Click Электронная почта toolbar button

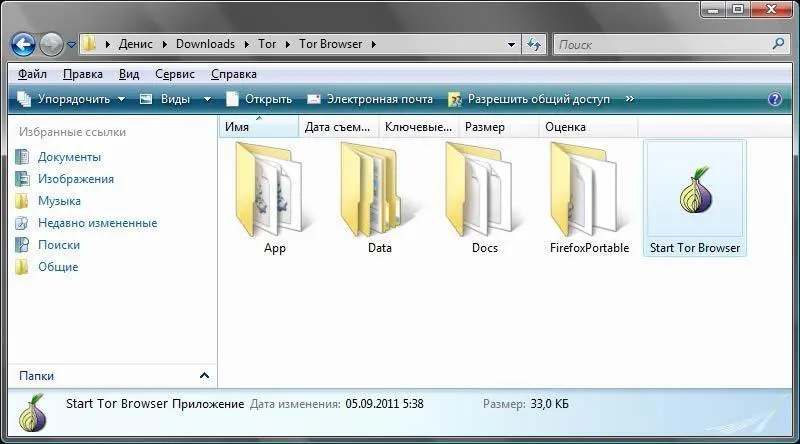[x=370, y=99]
